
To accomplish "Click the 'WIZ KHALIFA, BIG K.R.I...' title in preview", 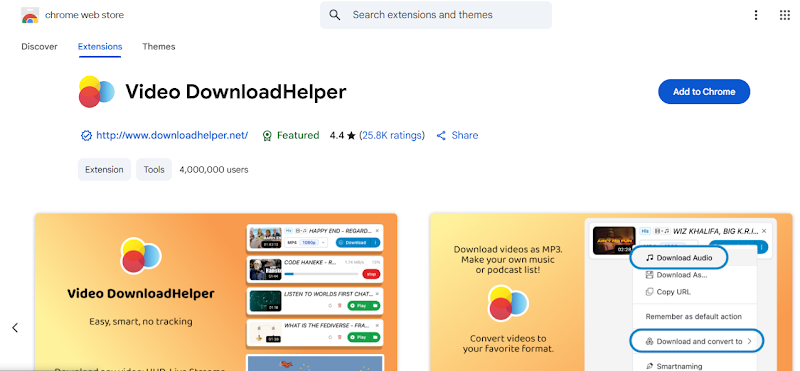I will tap(715, 231).
